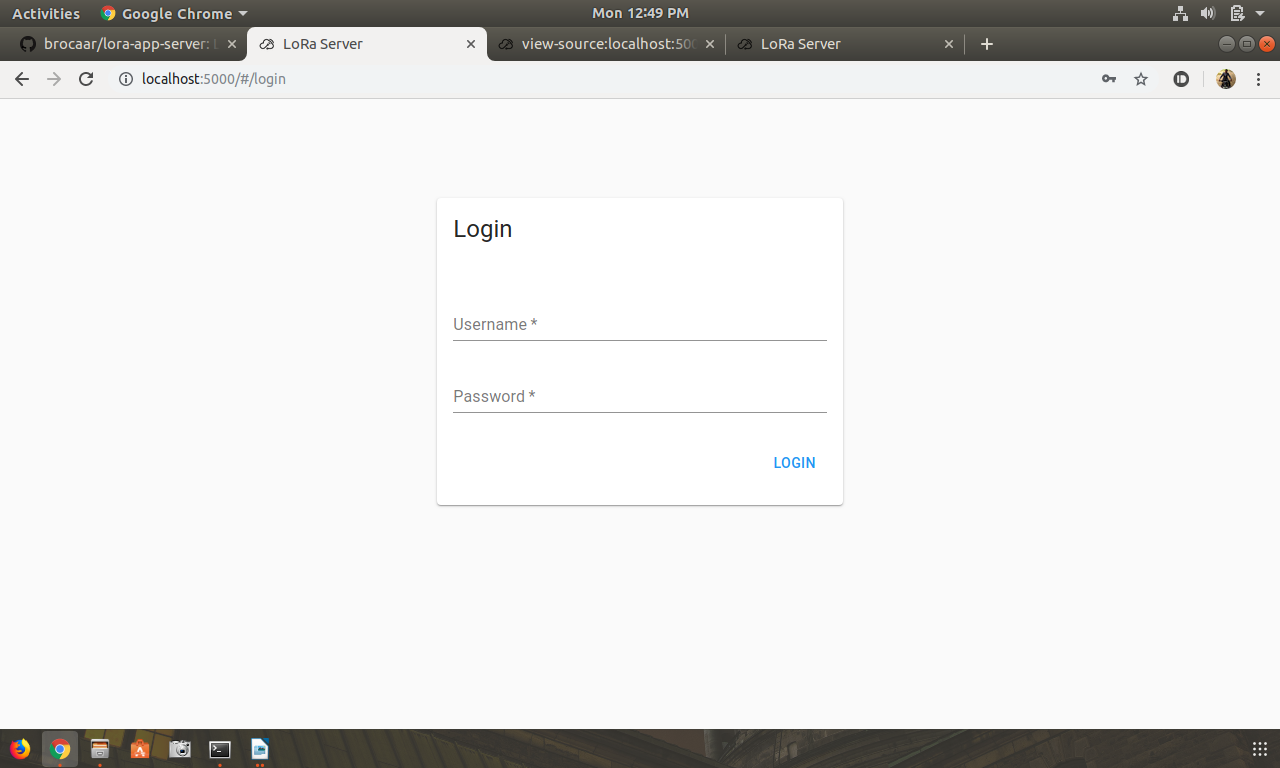Bookmark this page with the star icon
The width and height of the screenshot is (1280, 768).
[1141, 79]
